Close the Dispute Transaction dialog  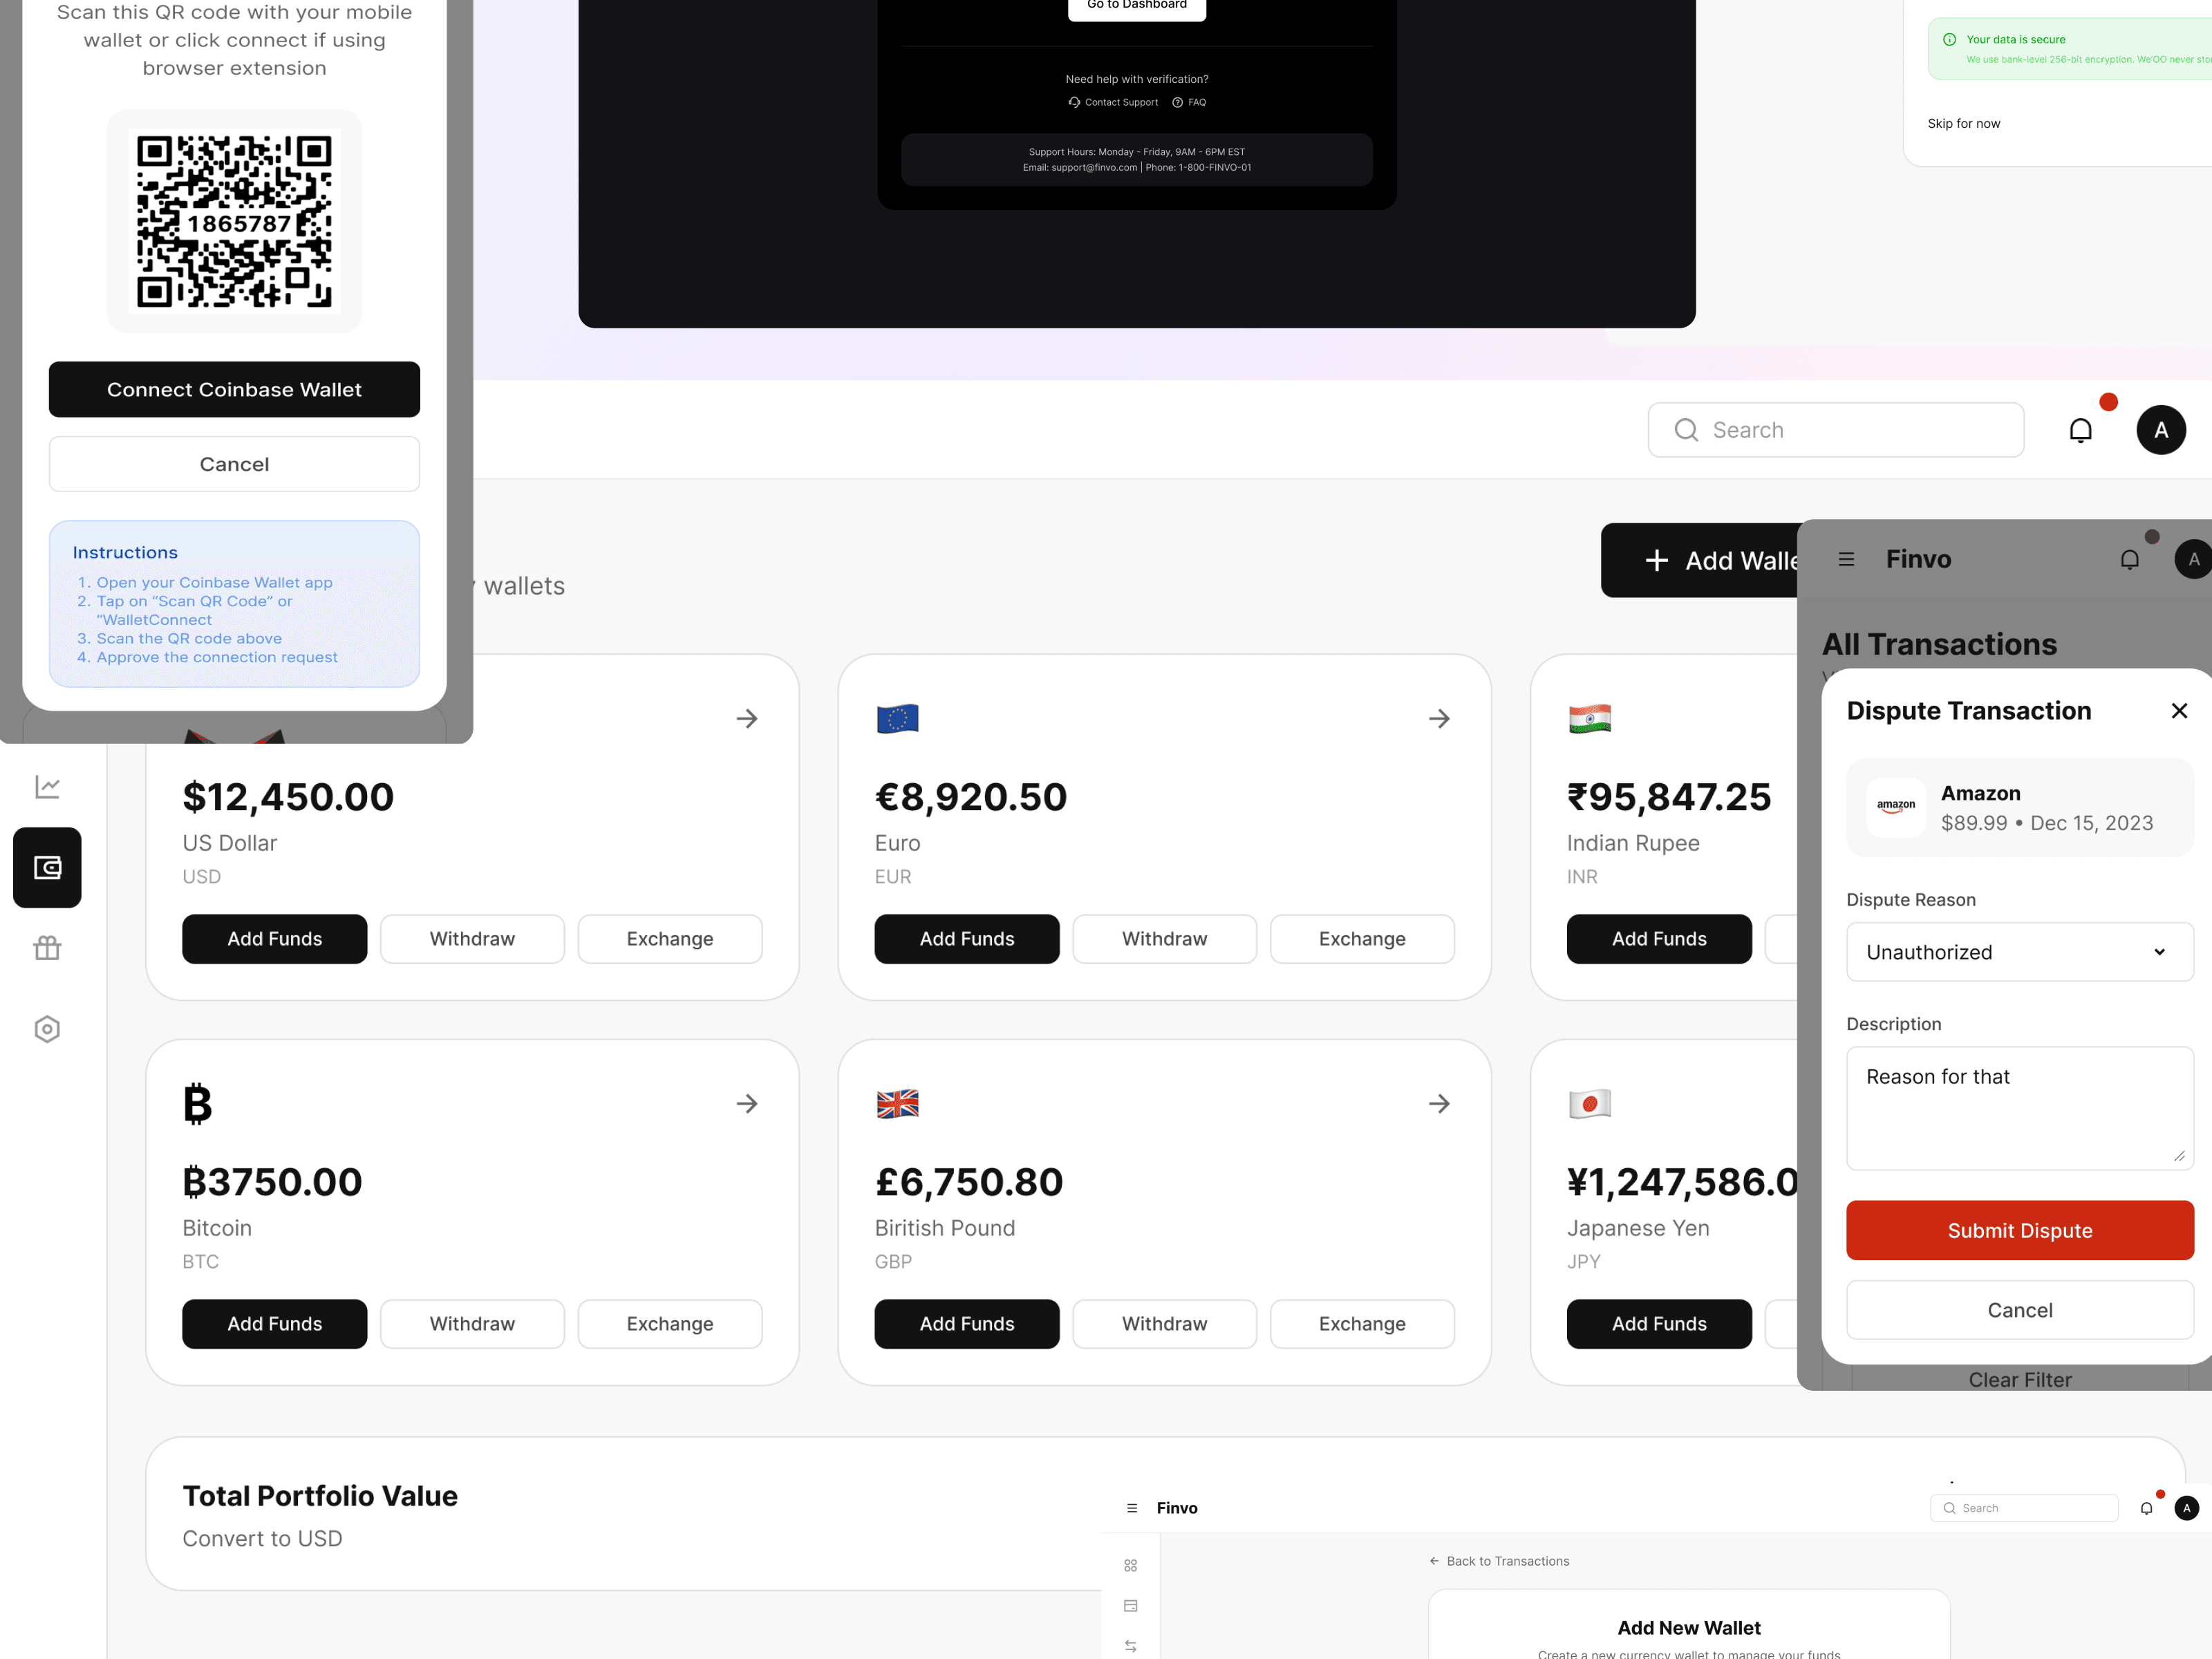[2179, 710]
